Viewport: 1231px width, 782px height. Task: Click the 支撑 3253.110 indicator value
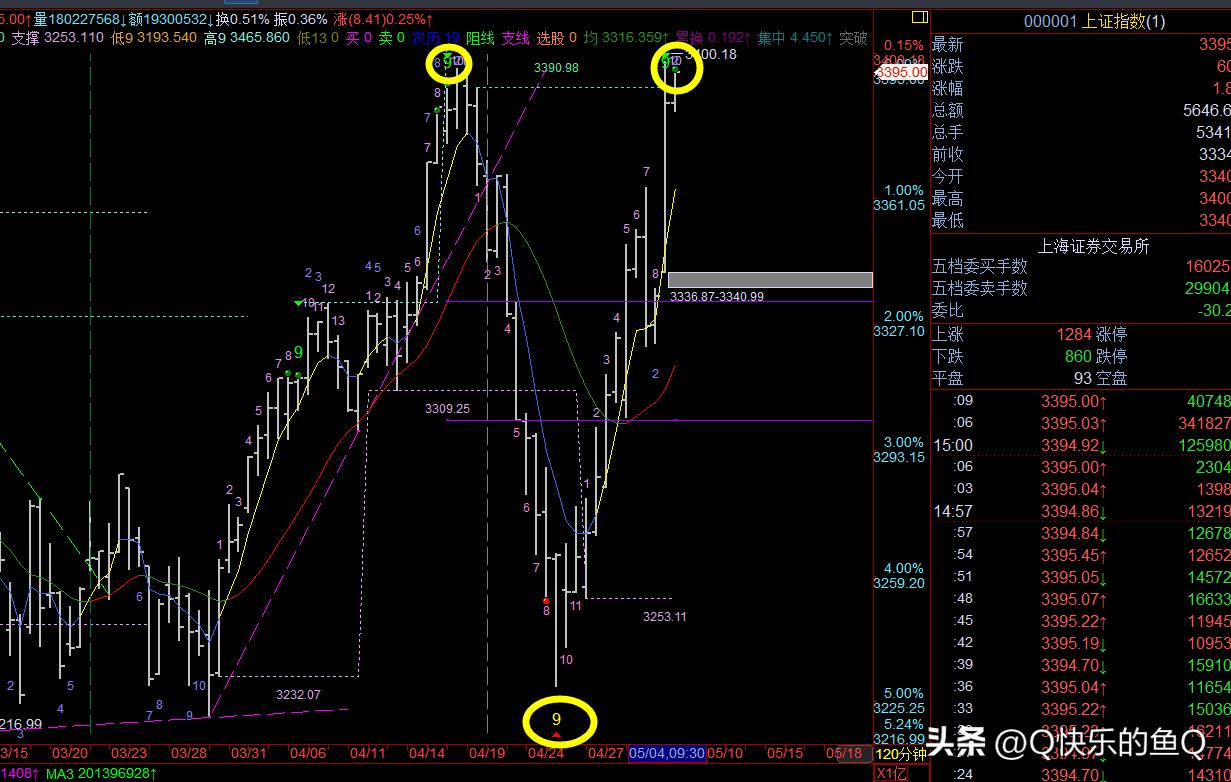coord(59,38)
